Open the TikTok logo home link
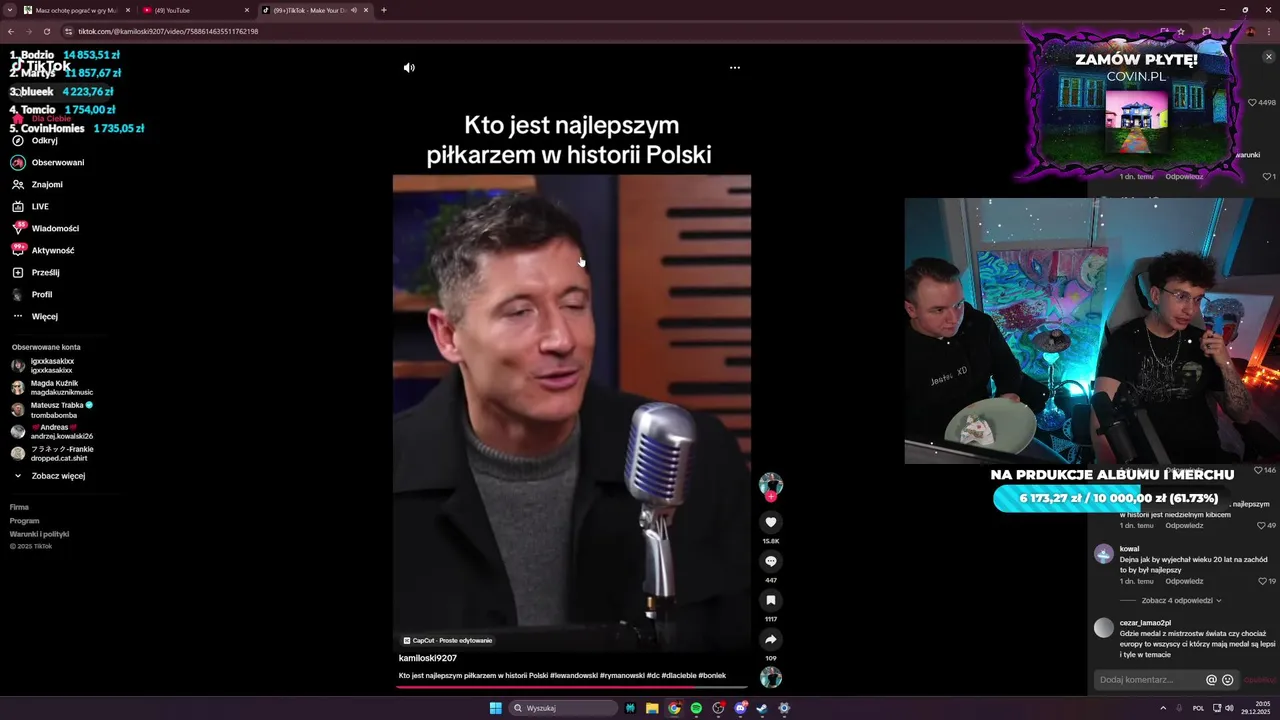 point(40,66)
